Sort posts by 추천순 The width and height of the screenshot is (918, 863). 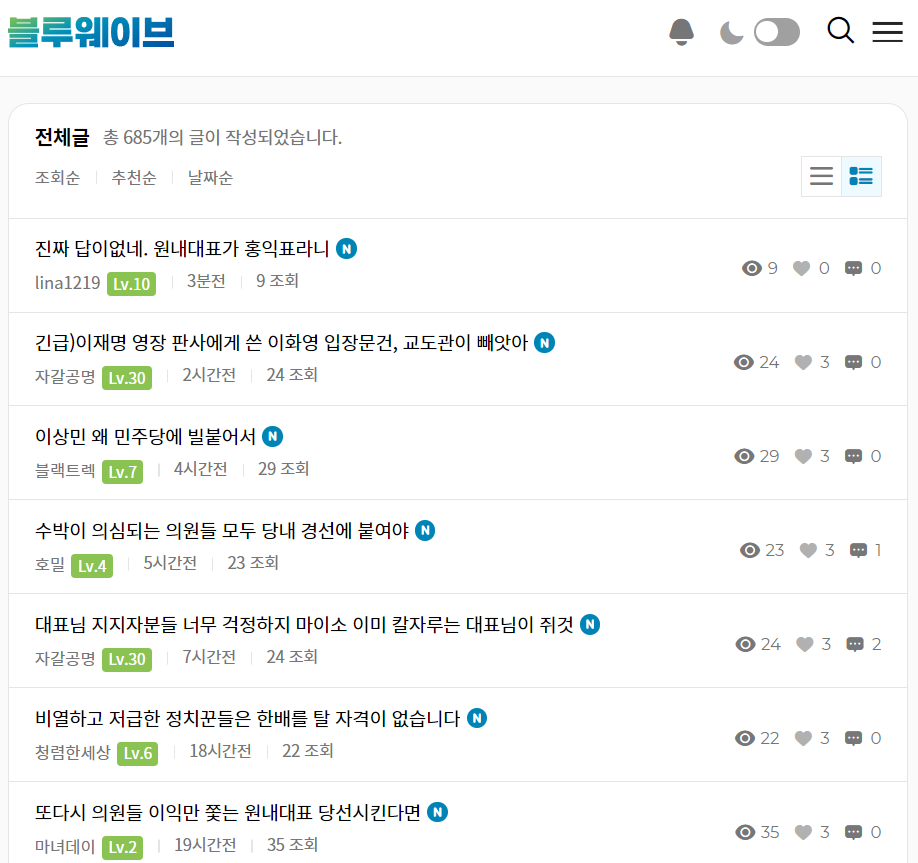coord(134,177)
